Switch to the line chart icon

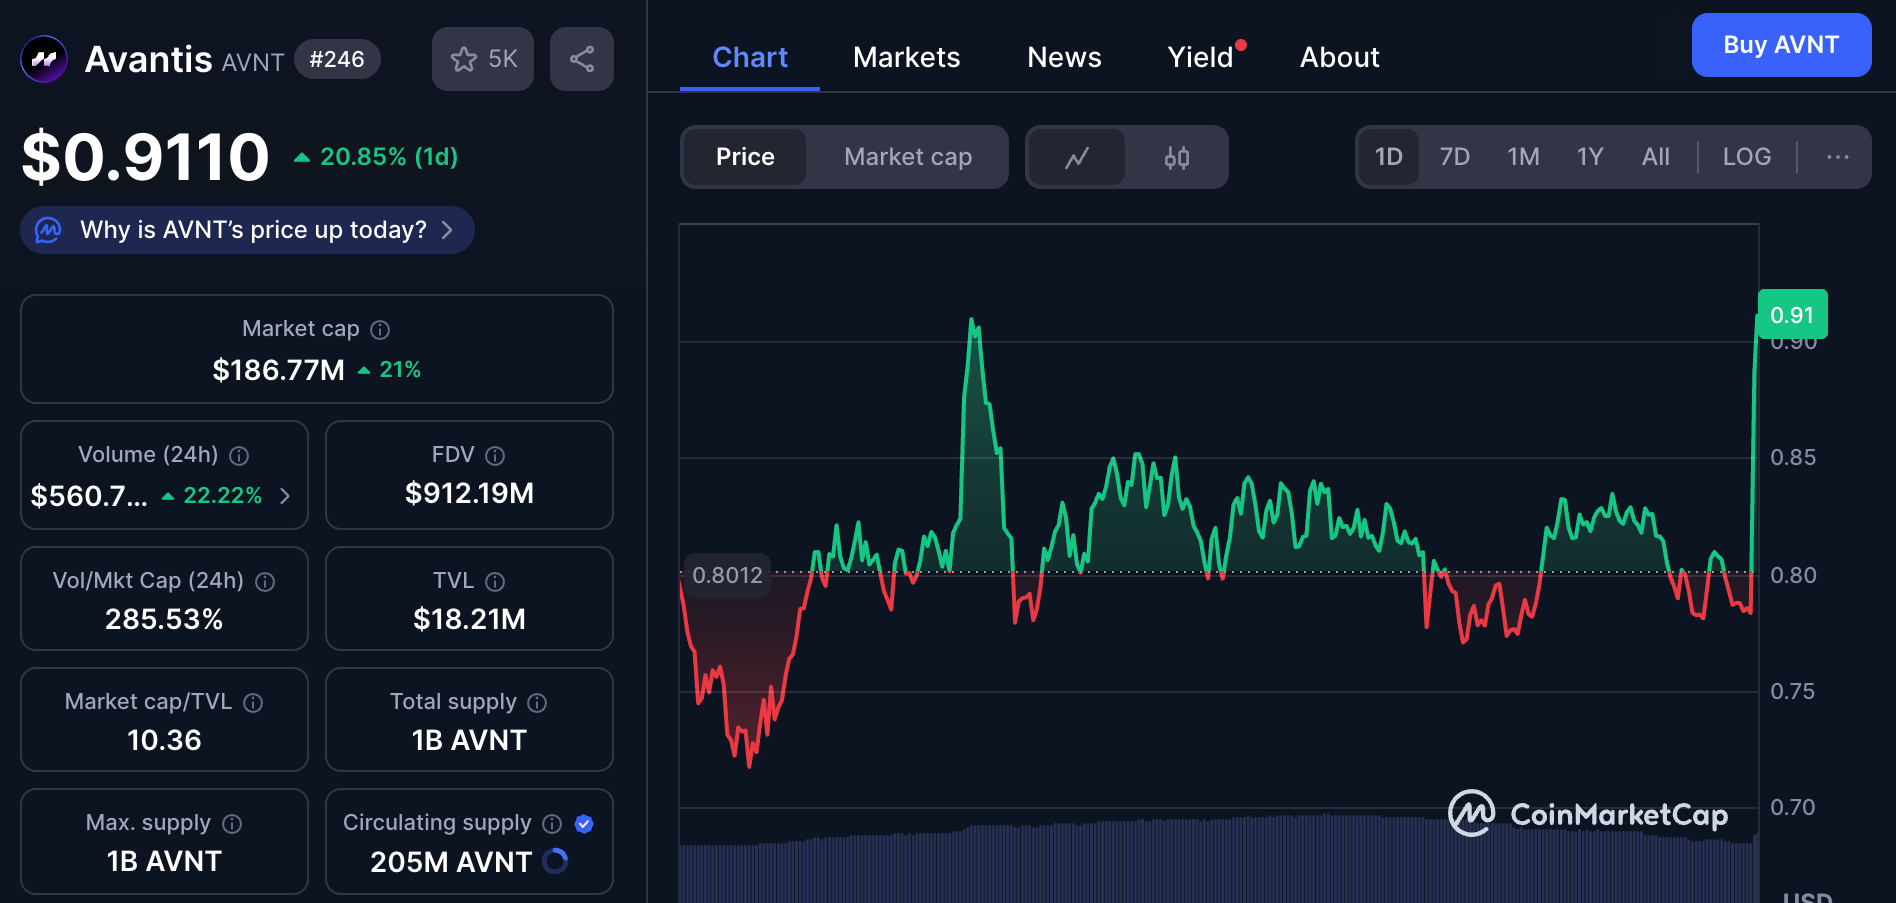point(1077,157)
